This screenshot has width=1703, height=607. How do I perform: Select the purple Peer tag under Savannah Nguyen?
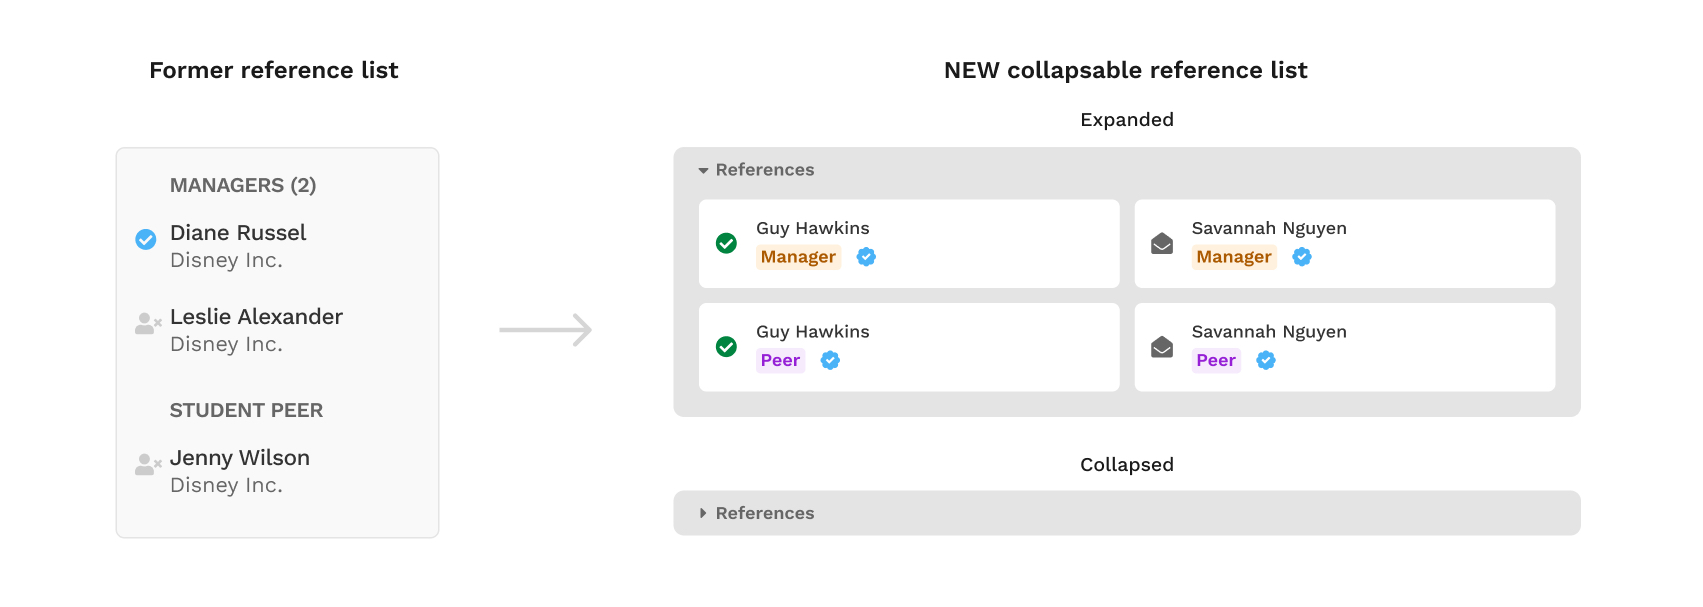pyautogui.click(x=1216, y=360)
